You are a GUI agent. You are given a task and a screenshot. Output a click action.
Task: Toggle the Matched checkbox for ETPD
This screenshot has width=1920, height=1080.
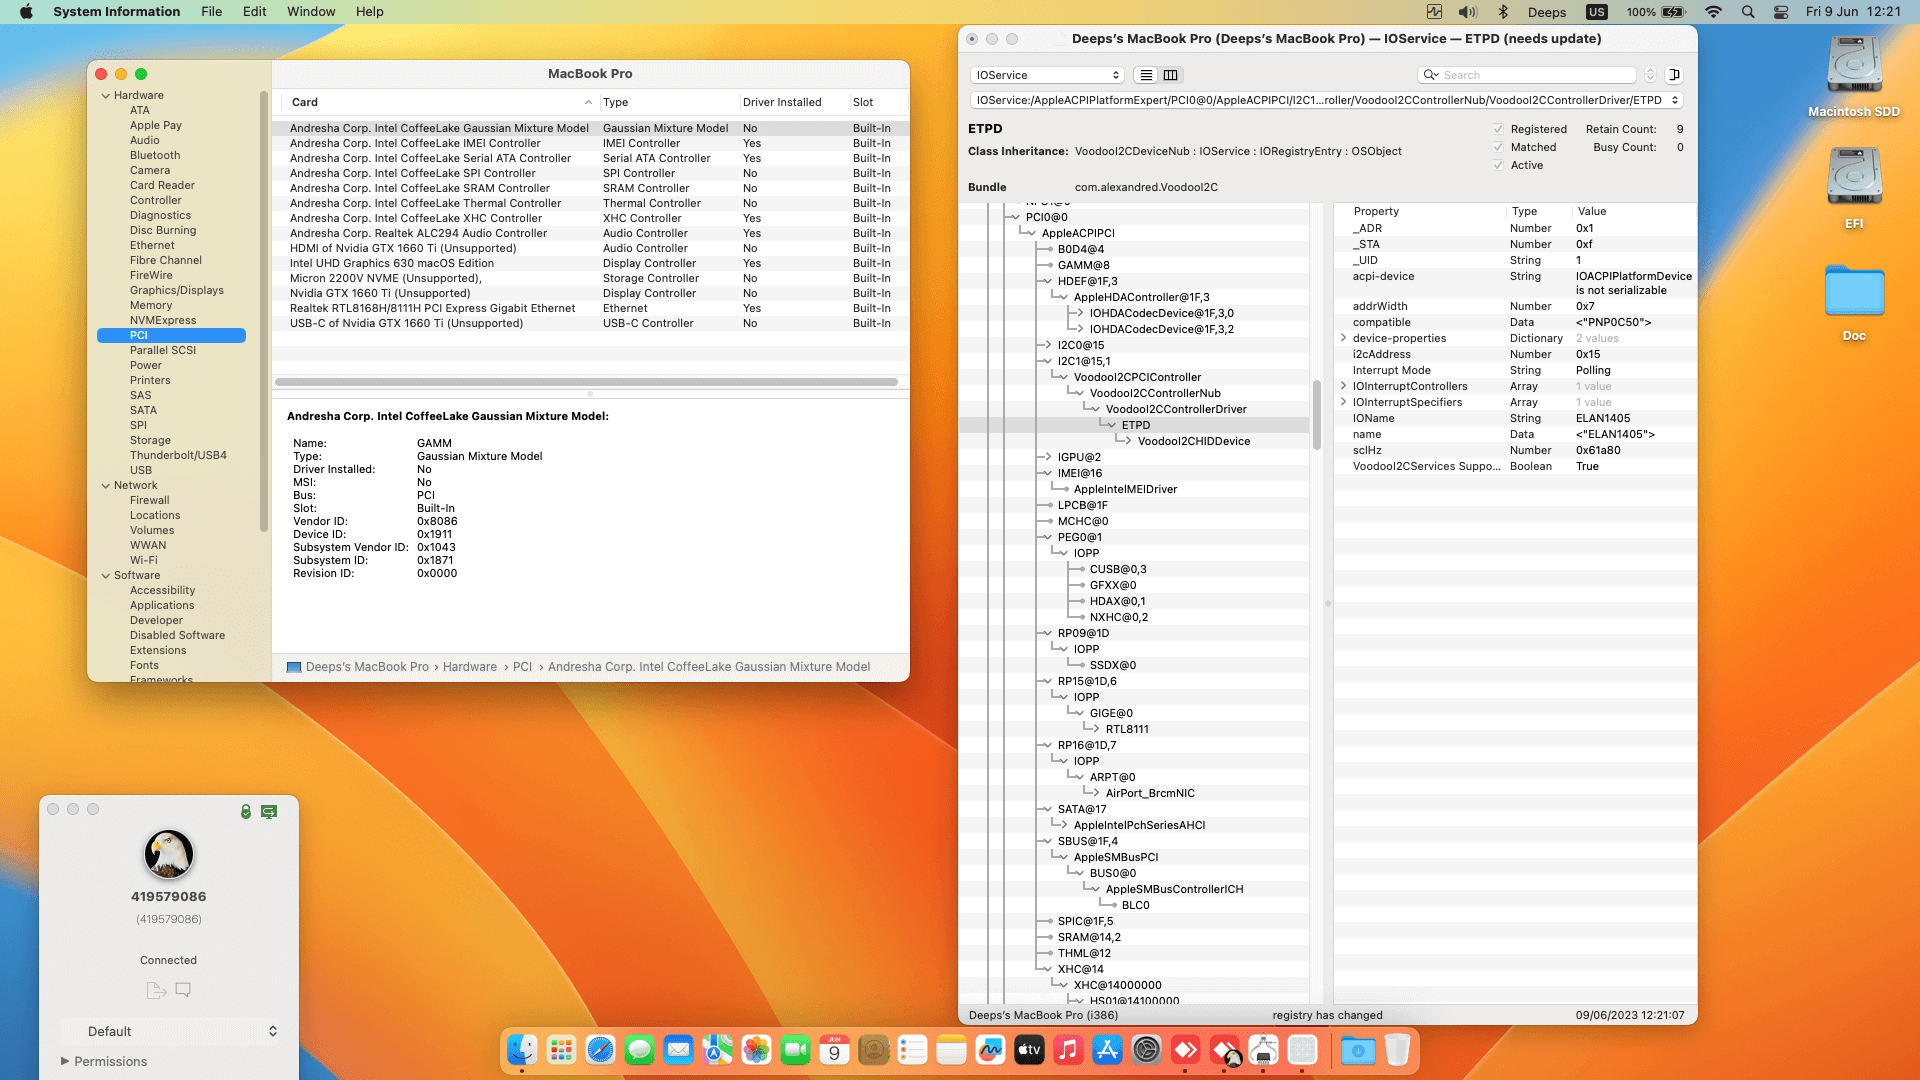pos(1499,147)
